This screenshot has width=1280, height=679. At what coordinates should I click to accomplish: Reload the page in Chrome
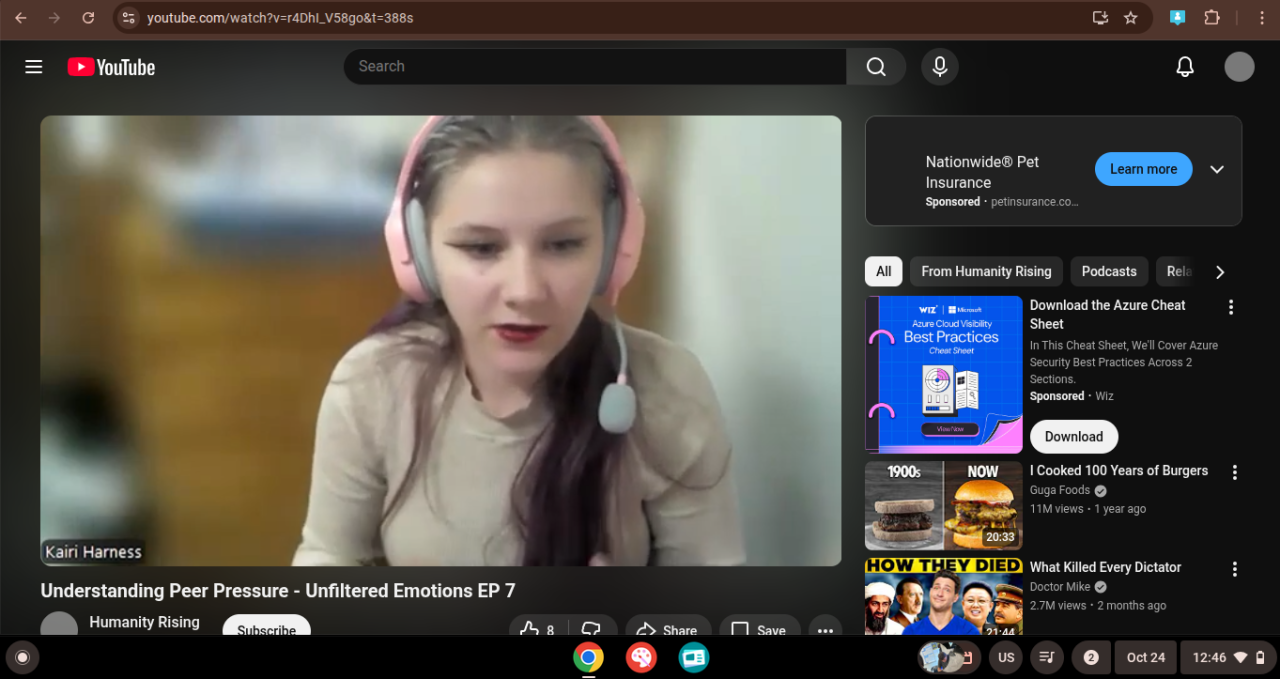point(88,18)
